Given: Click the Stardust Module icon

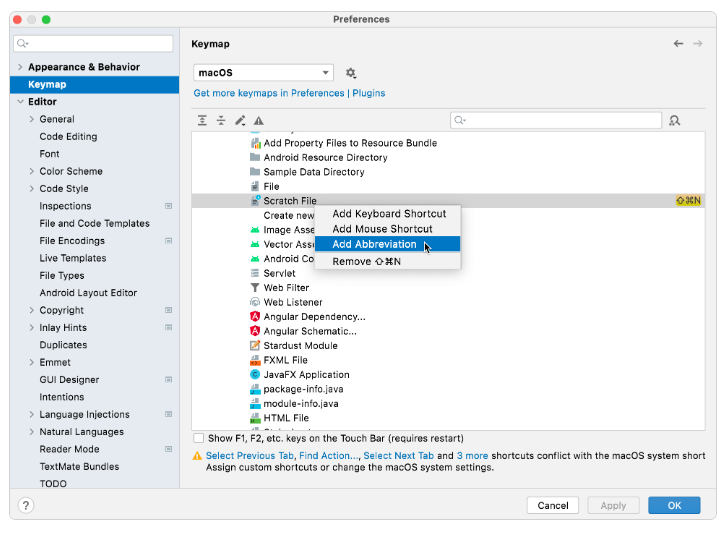Looking at the screenshot, I should click(x=255, y=345).
